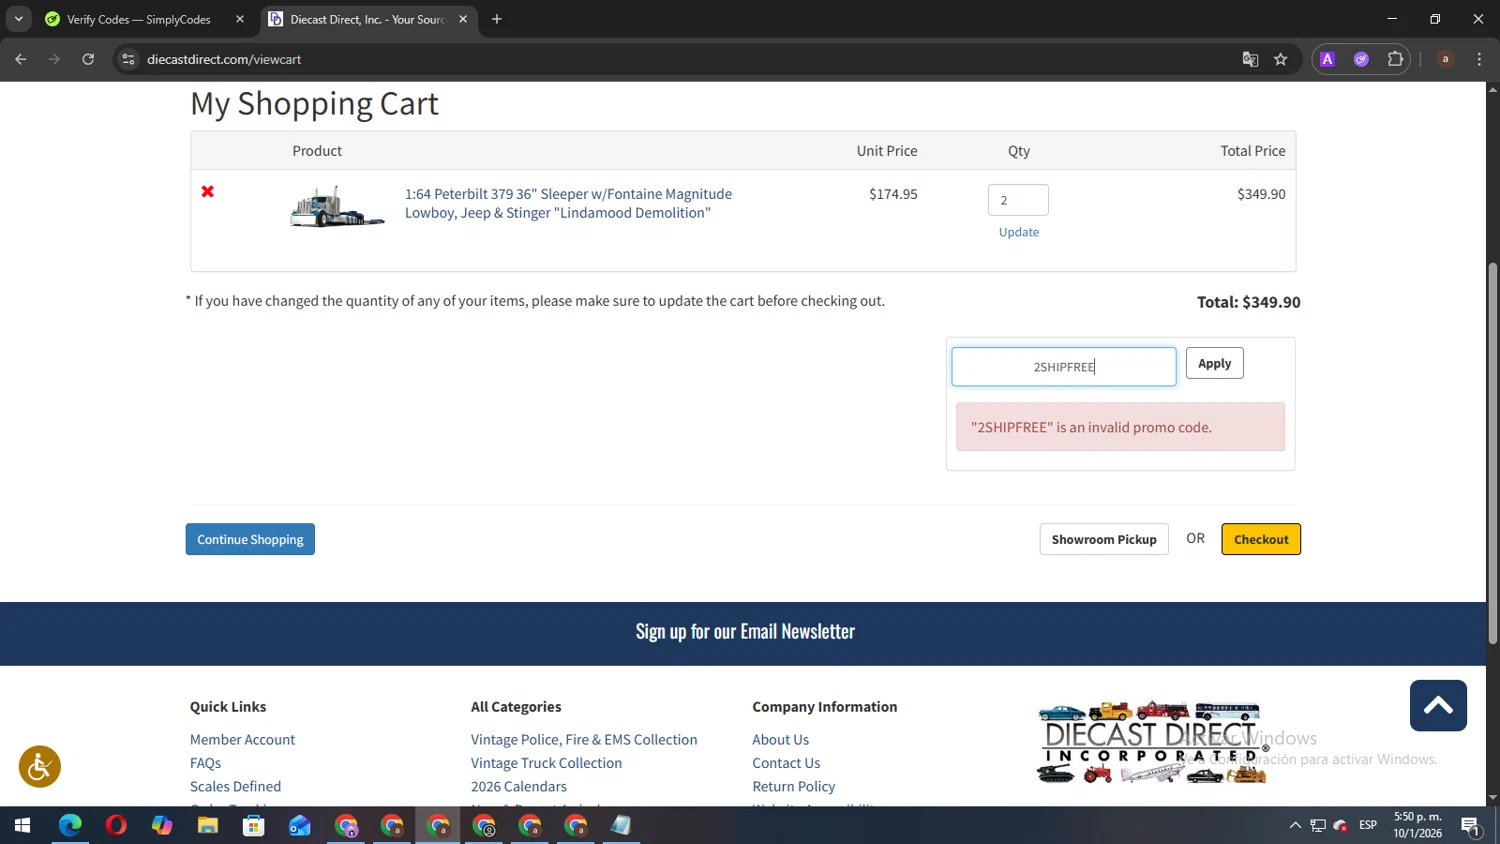This screenshot has width=1500, height=844.
Task: Click the Total: $349.90 text
Action: [1249, 302]
